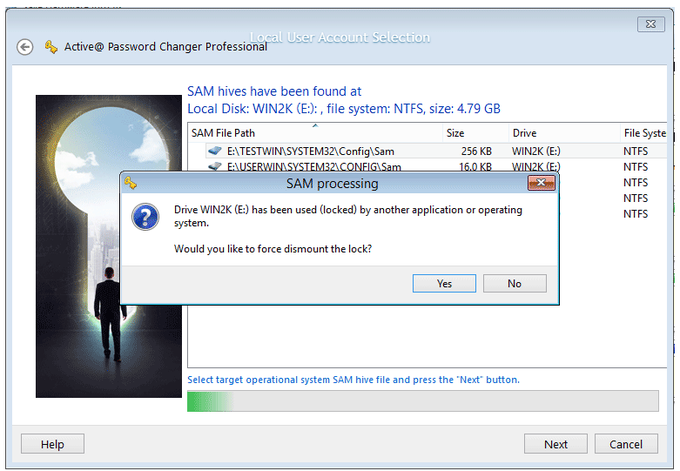Click the 'Select target operational system SAM hive' hint
The image size is (680, 471).
click(x=353, y=379)
